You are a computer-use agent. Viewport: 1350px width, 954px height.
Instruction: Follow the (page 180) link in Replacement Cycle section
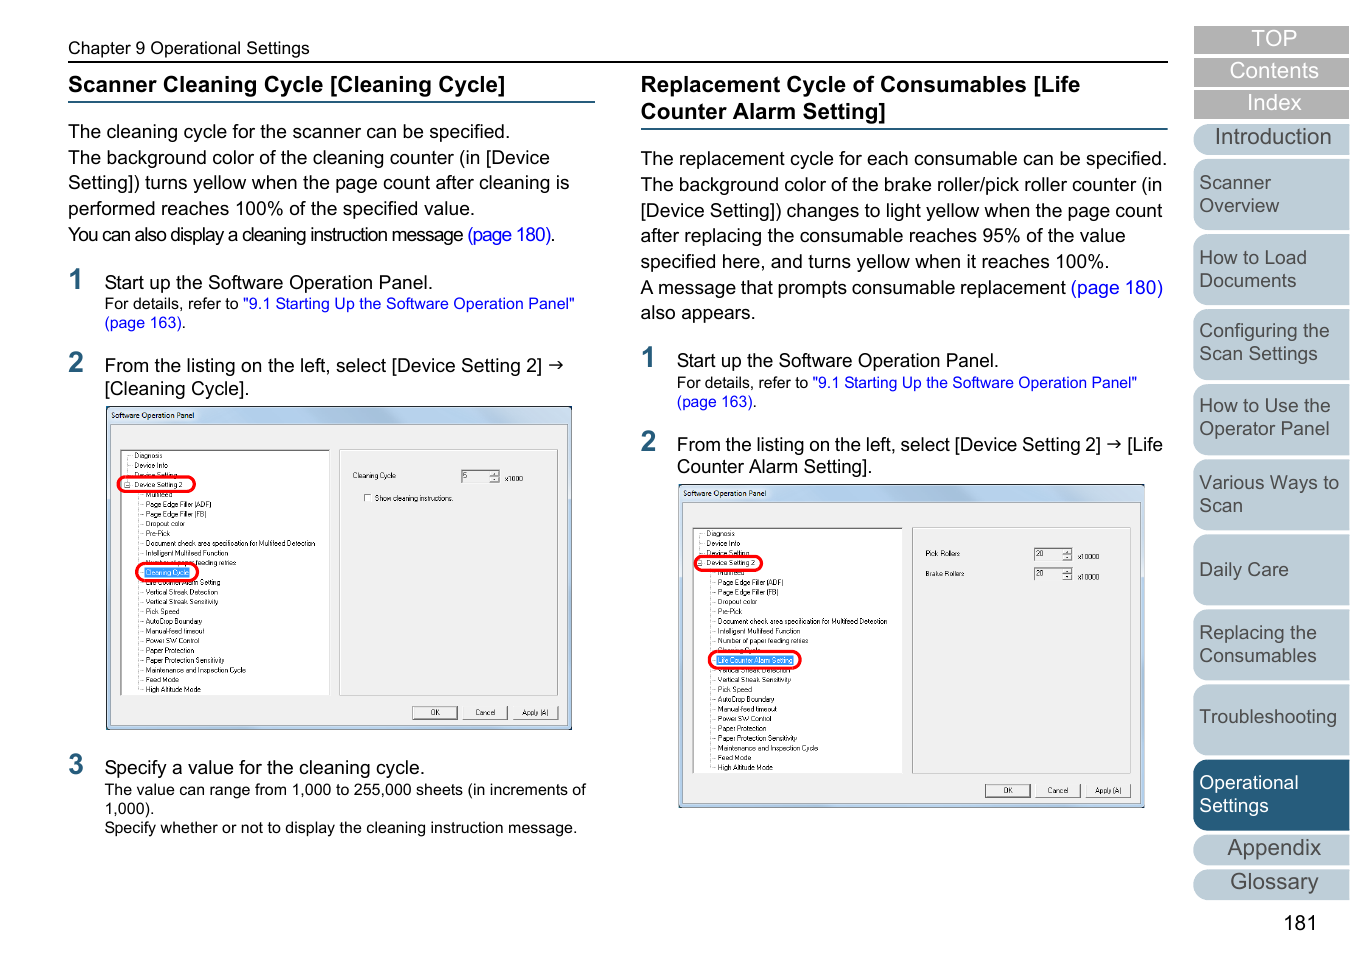tap(1116, 288)
